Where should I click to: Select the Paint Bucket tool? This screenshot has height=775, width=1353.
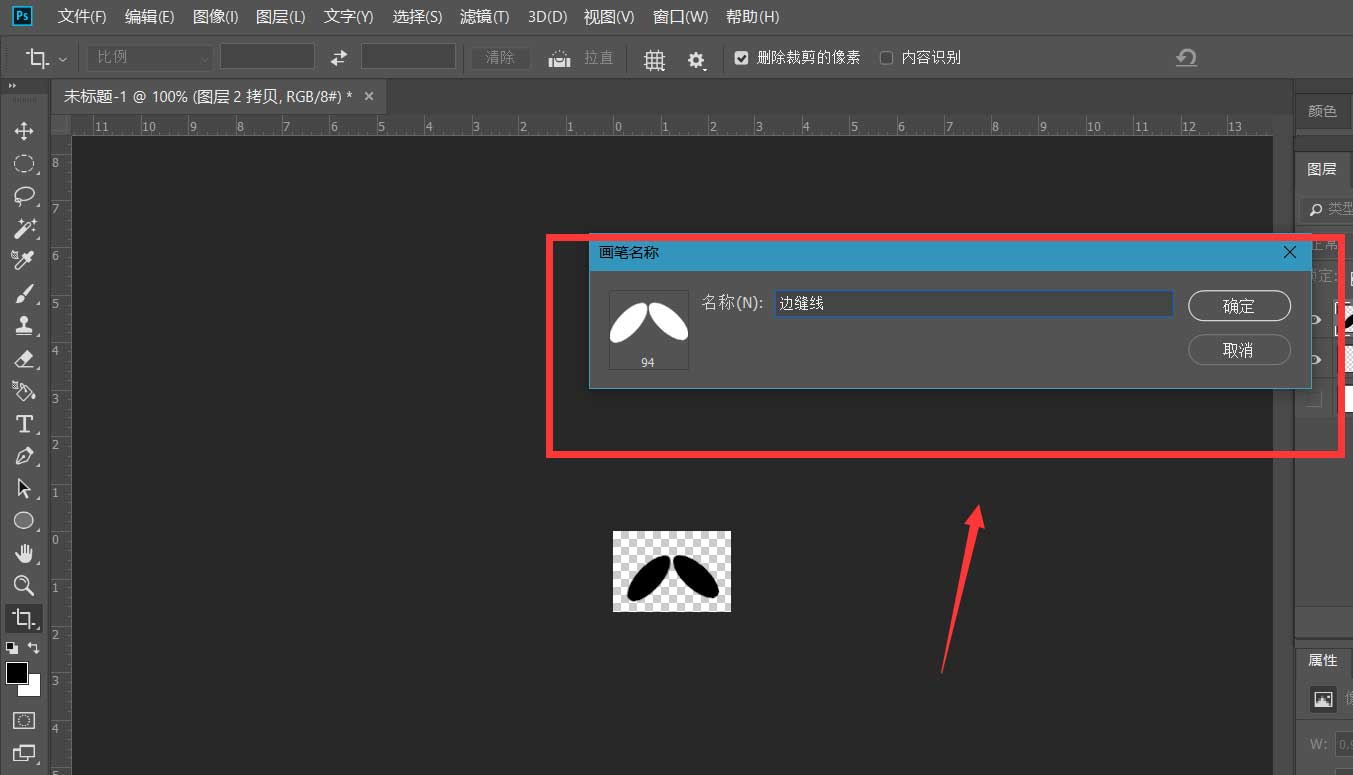click(x=24, y=390)
